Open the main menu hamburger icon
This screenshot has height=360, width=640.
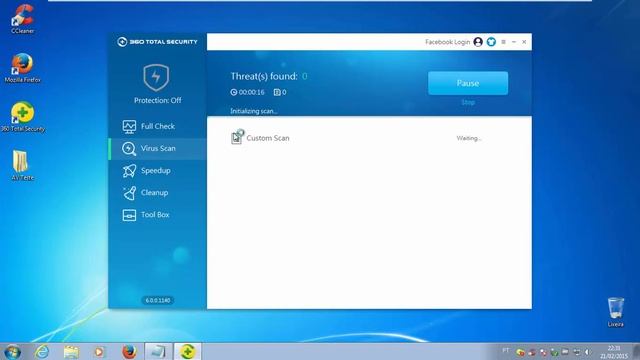tap(503, 42)
